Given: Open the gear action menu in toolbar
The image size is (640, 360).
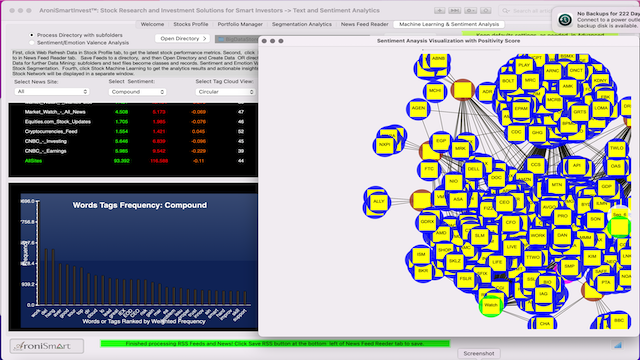Looking at the screenshot, I should click(x=470, y=11).
